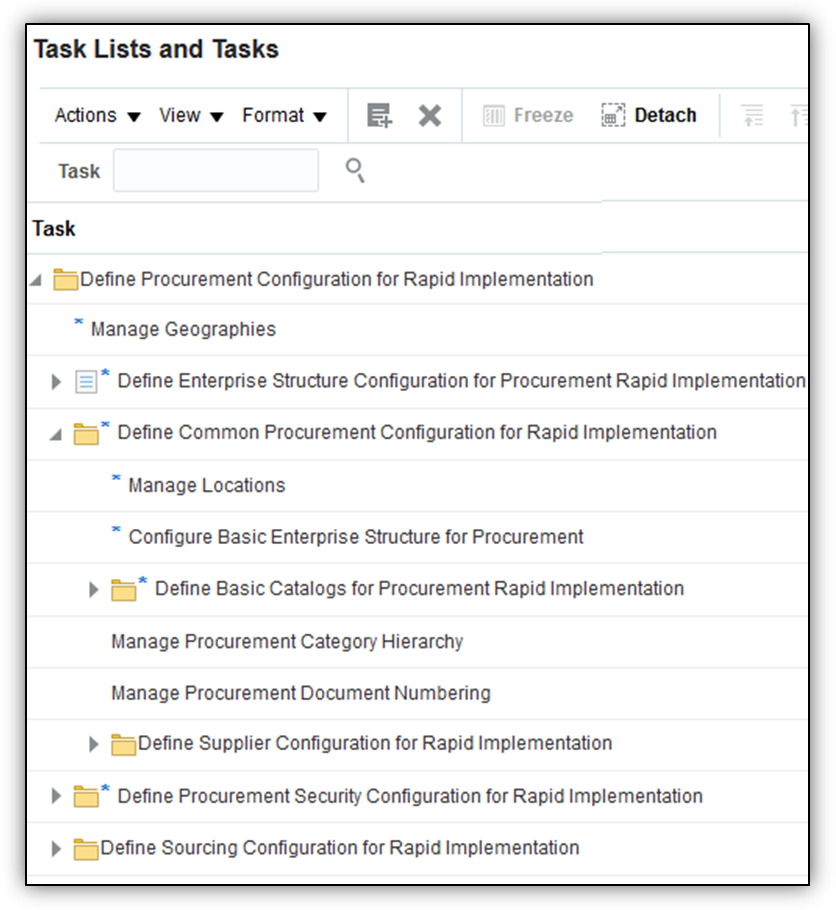Click document icon beside Define Enterprise Structure
Viewport: 836px width, 910px height.
(x=87, y=382)
